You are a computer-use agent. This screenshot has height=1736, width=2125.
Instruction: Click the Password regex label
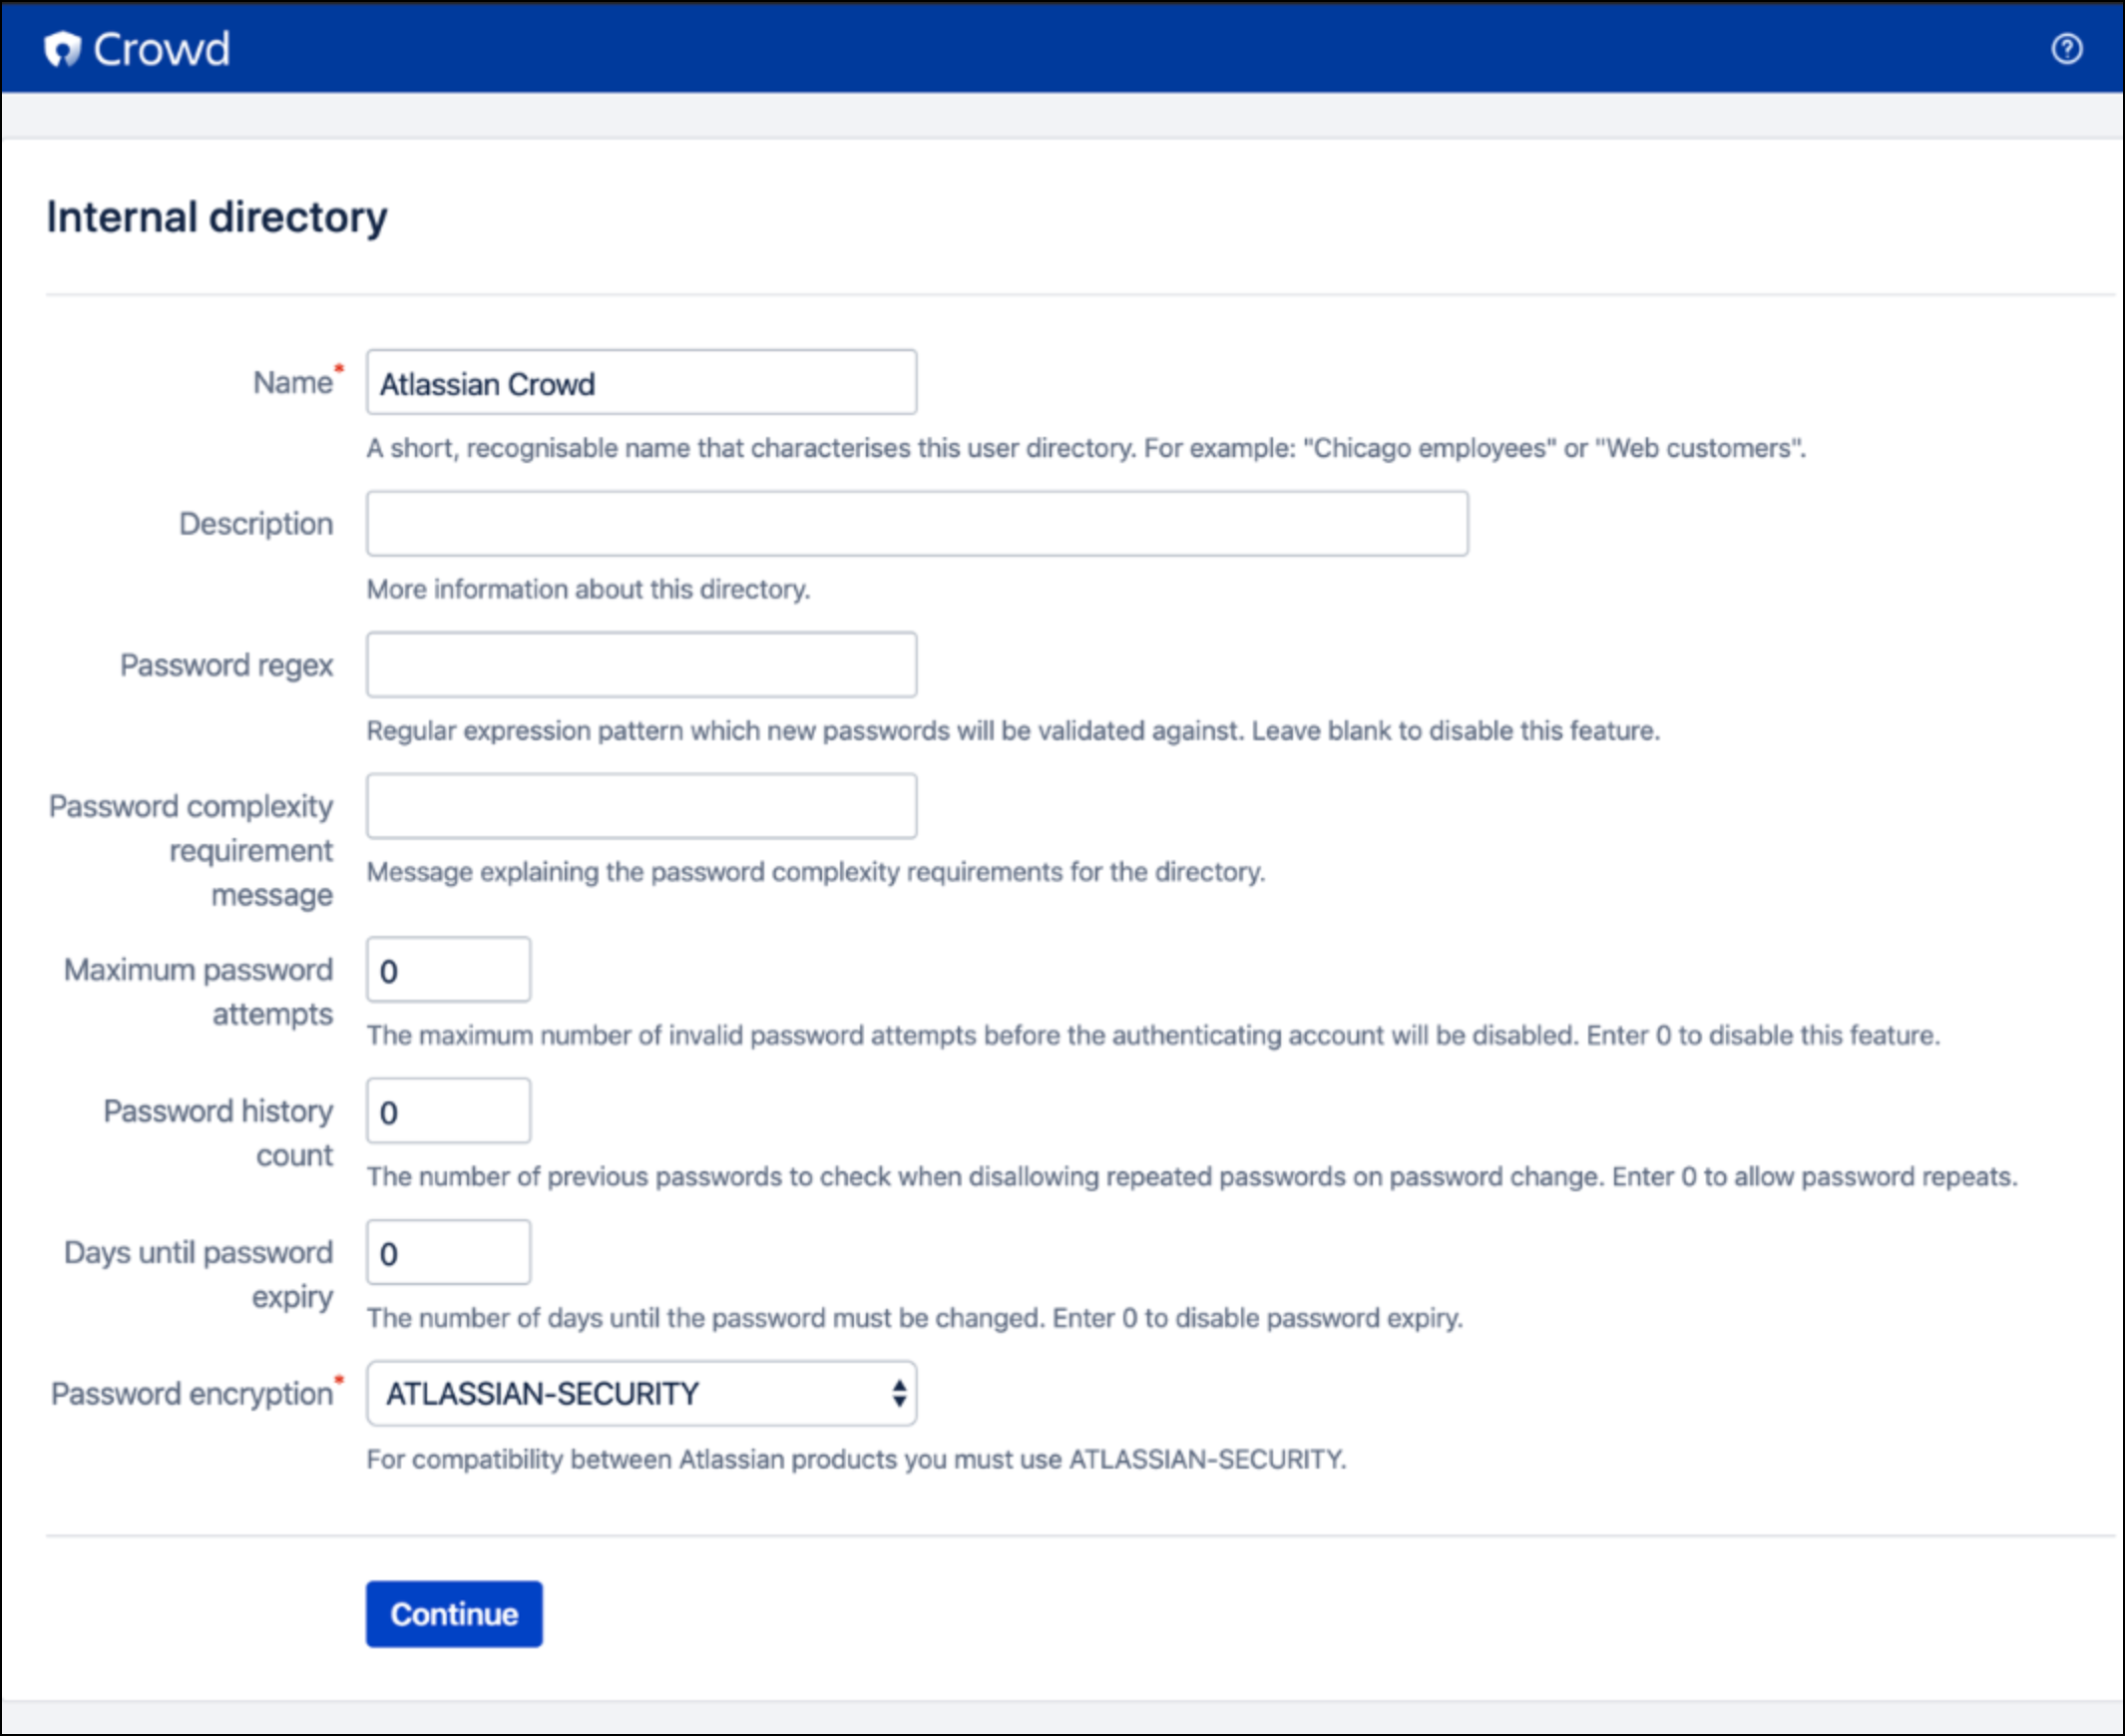pyautogui.click(x=226, y=665)
